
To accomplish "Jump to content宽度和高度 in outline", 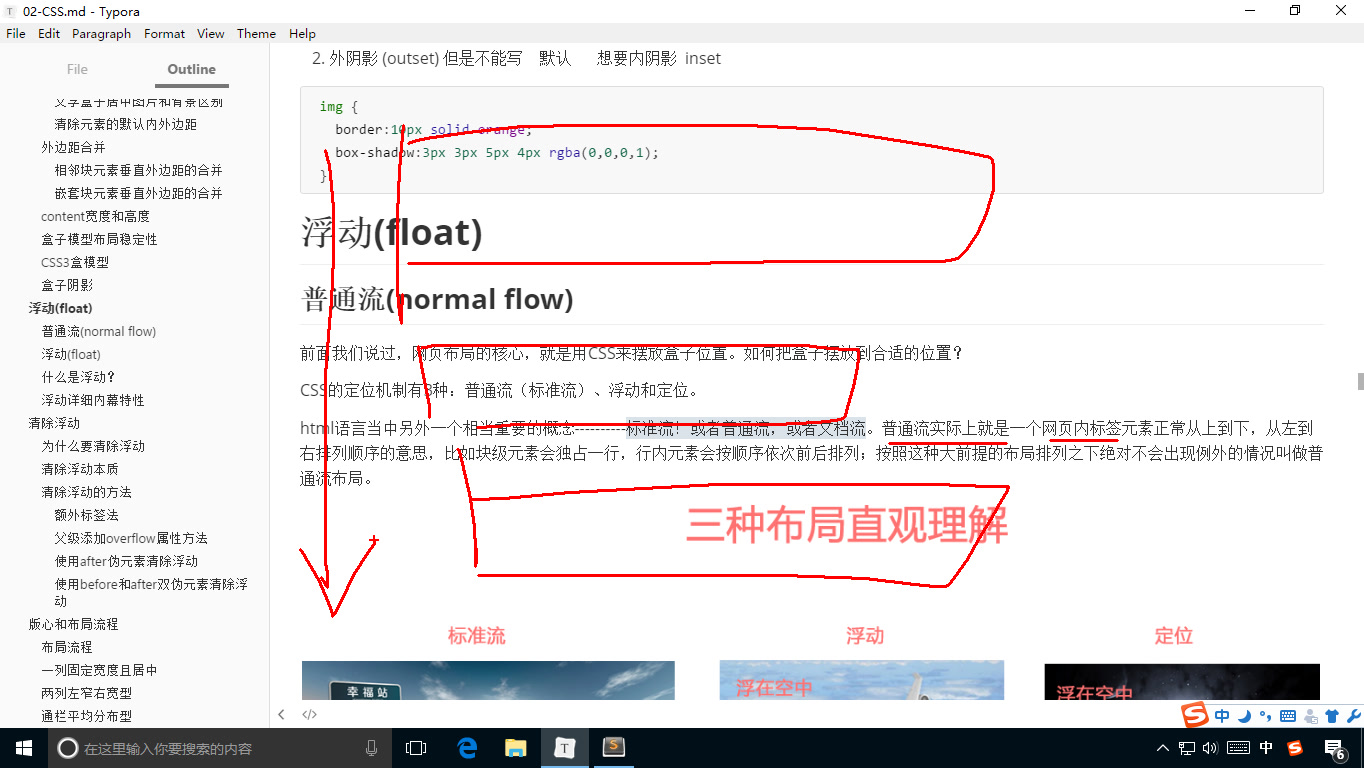I will 96,216.
